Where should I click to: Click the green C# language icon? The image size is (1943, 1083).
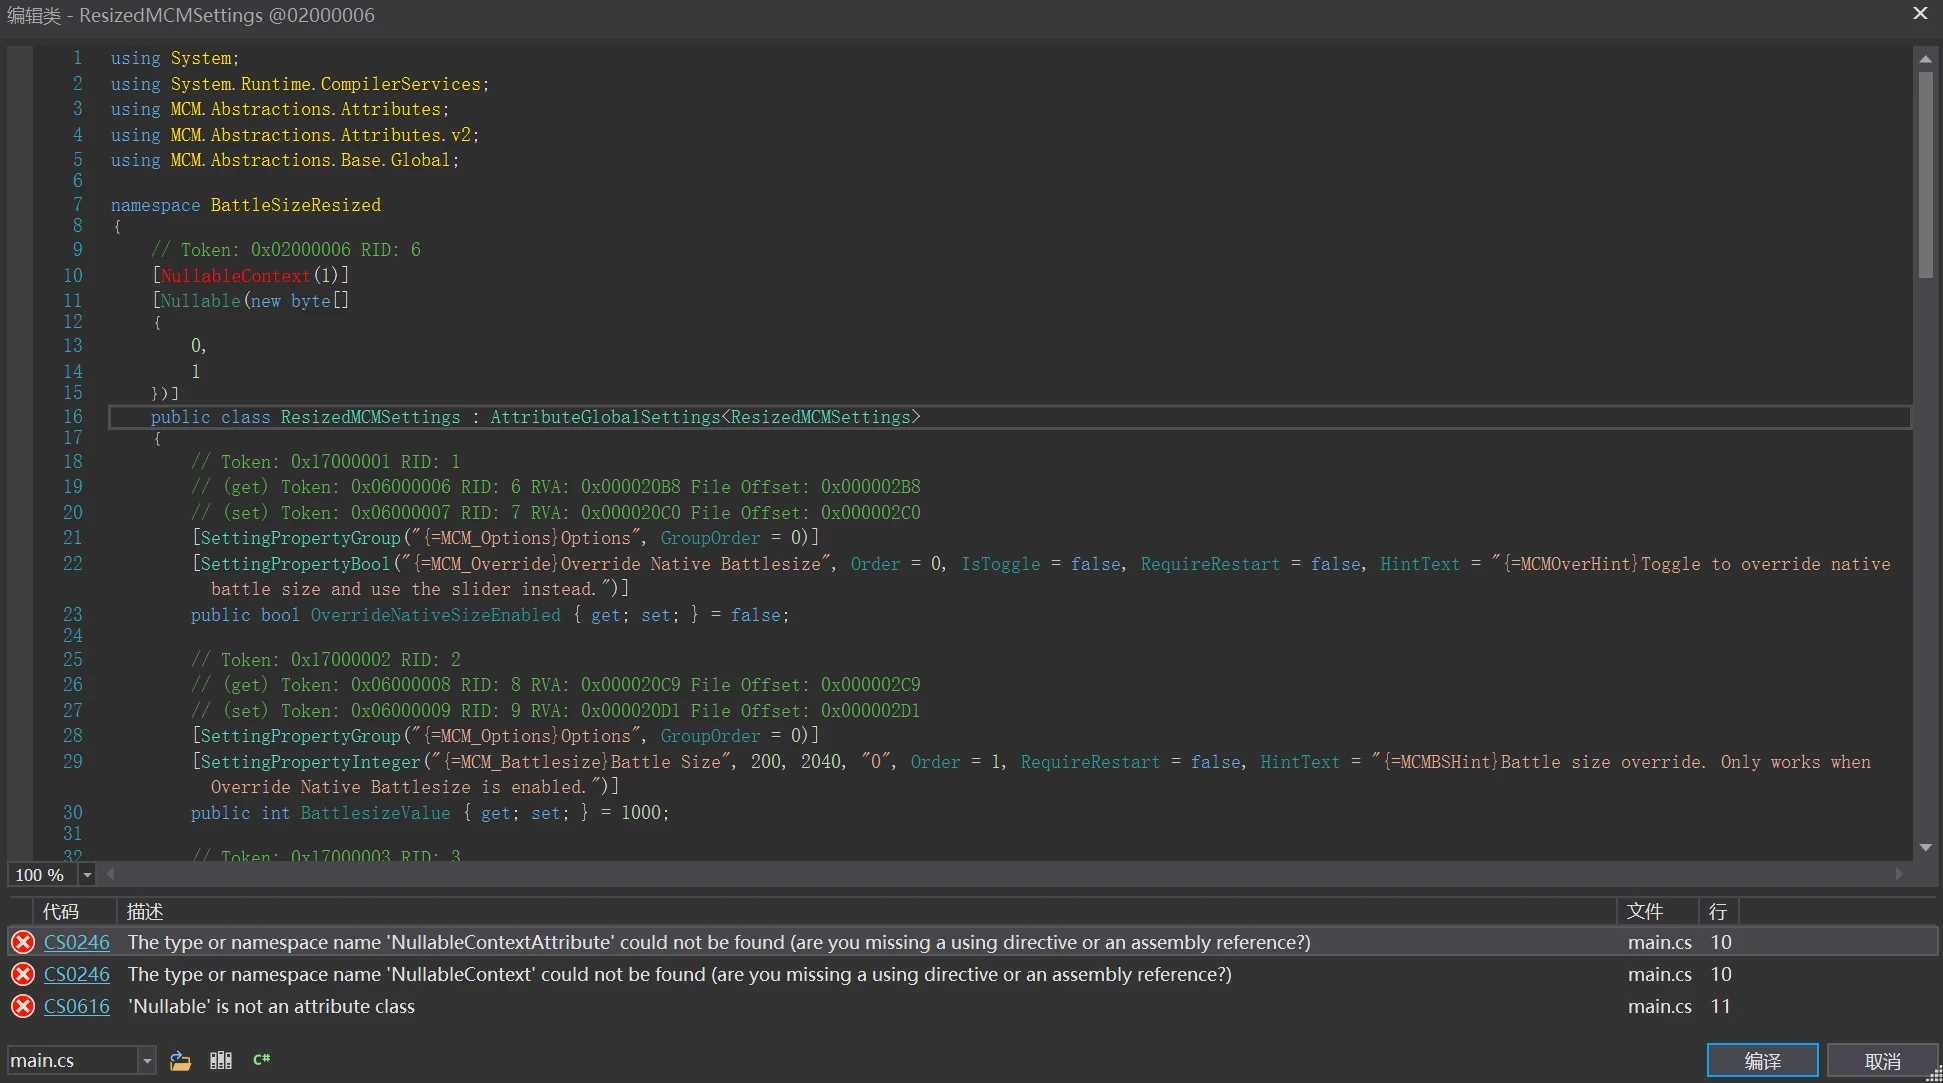[262, 1060]
